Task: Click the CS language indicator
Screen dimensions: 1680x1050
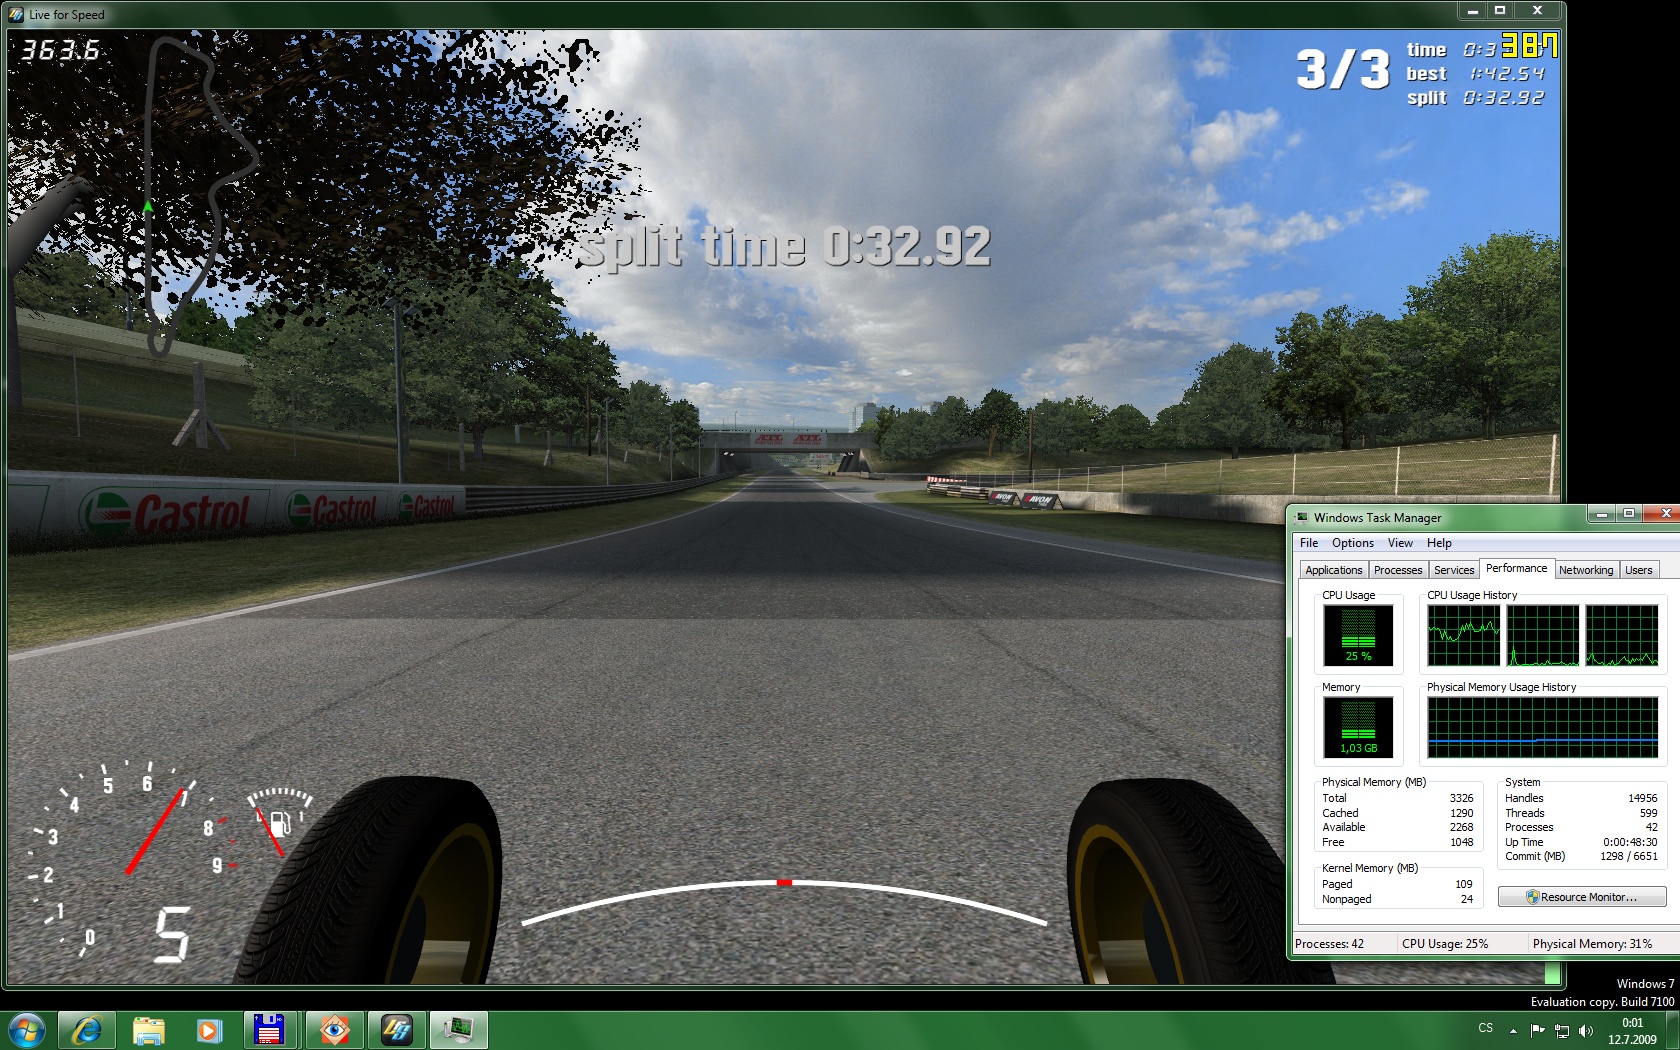Action: pos(1486,1028)
